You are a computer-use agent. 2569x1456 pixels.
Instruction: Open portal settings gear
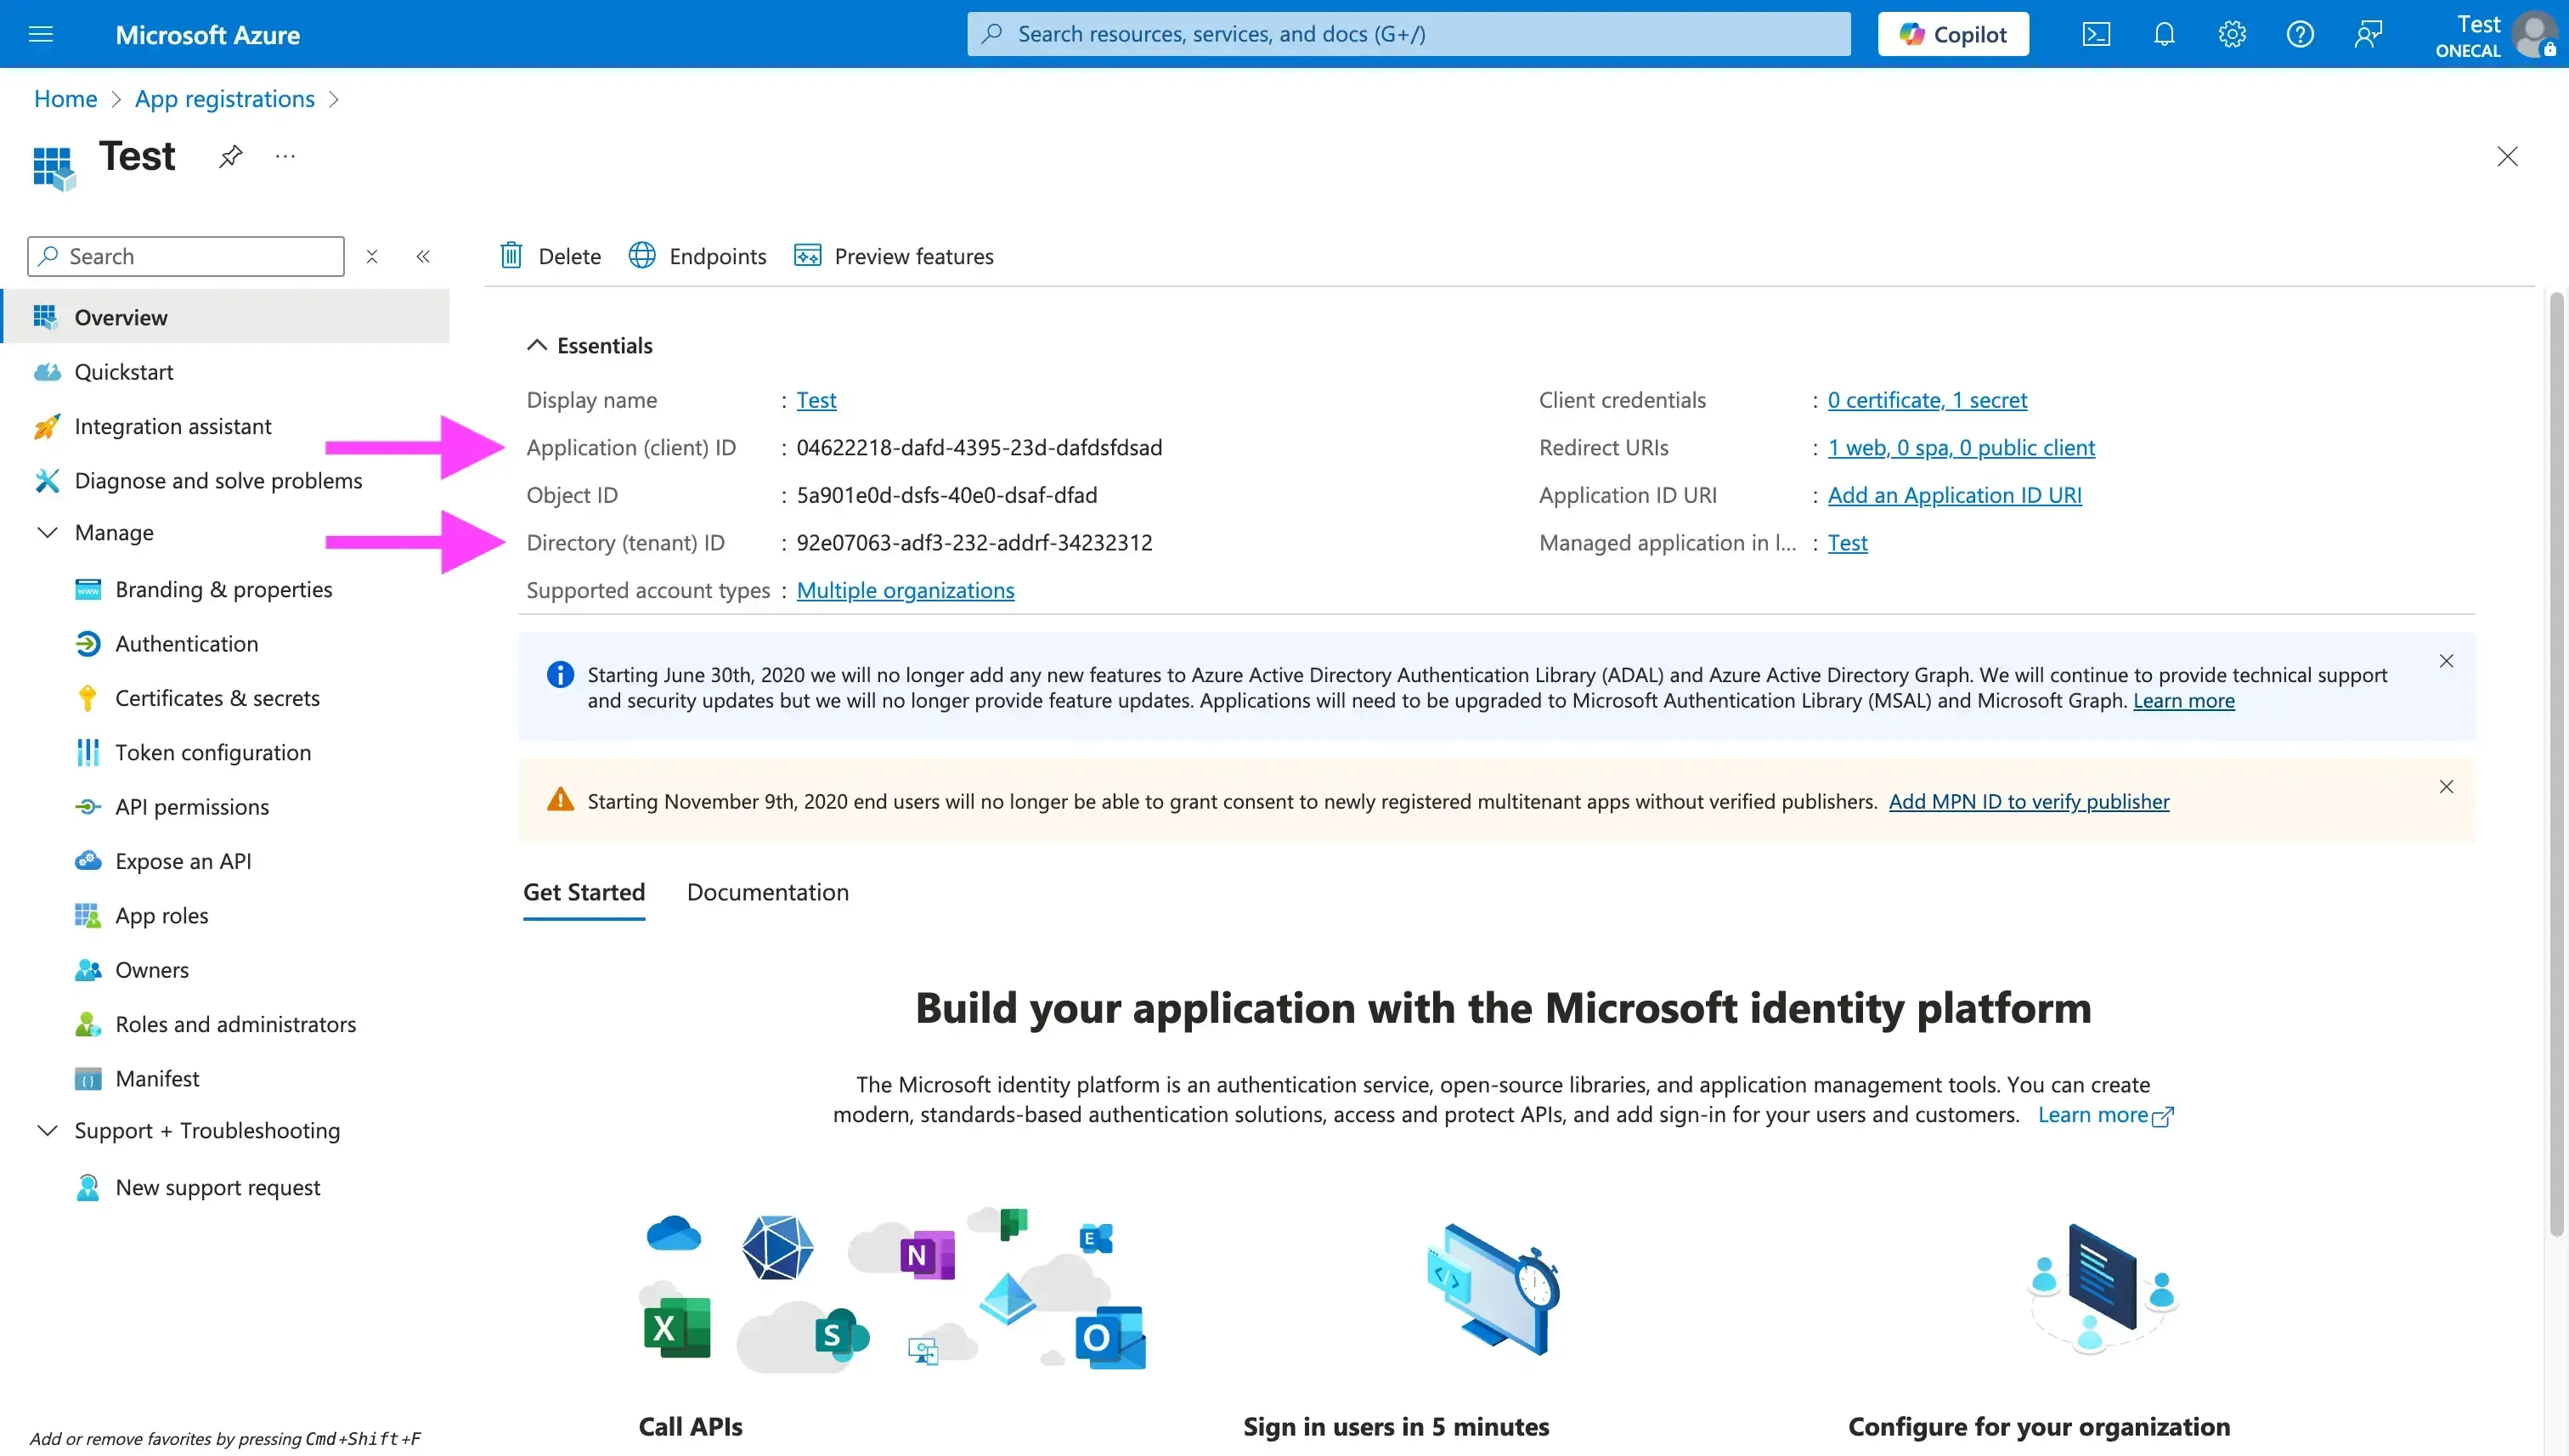(x=2231, y=33)
